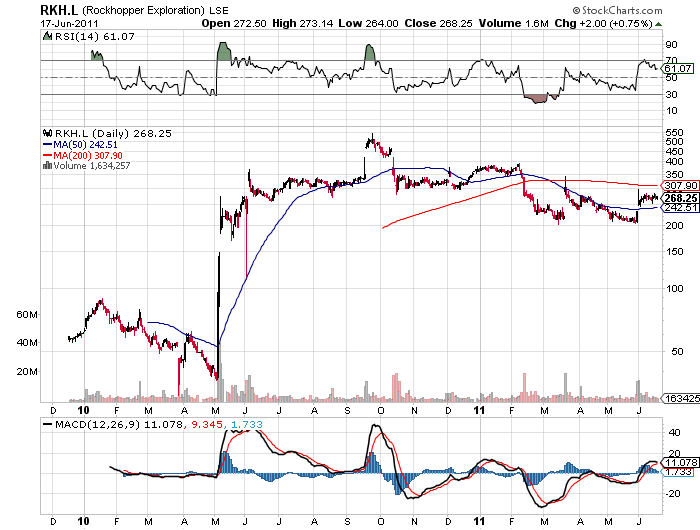Click the -20 MACD axis label
700x530 pixels.
point(673,493)
